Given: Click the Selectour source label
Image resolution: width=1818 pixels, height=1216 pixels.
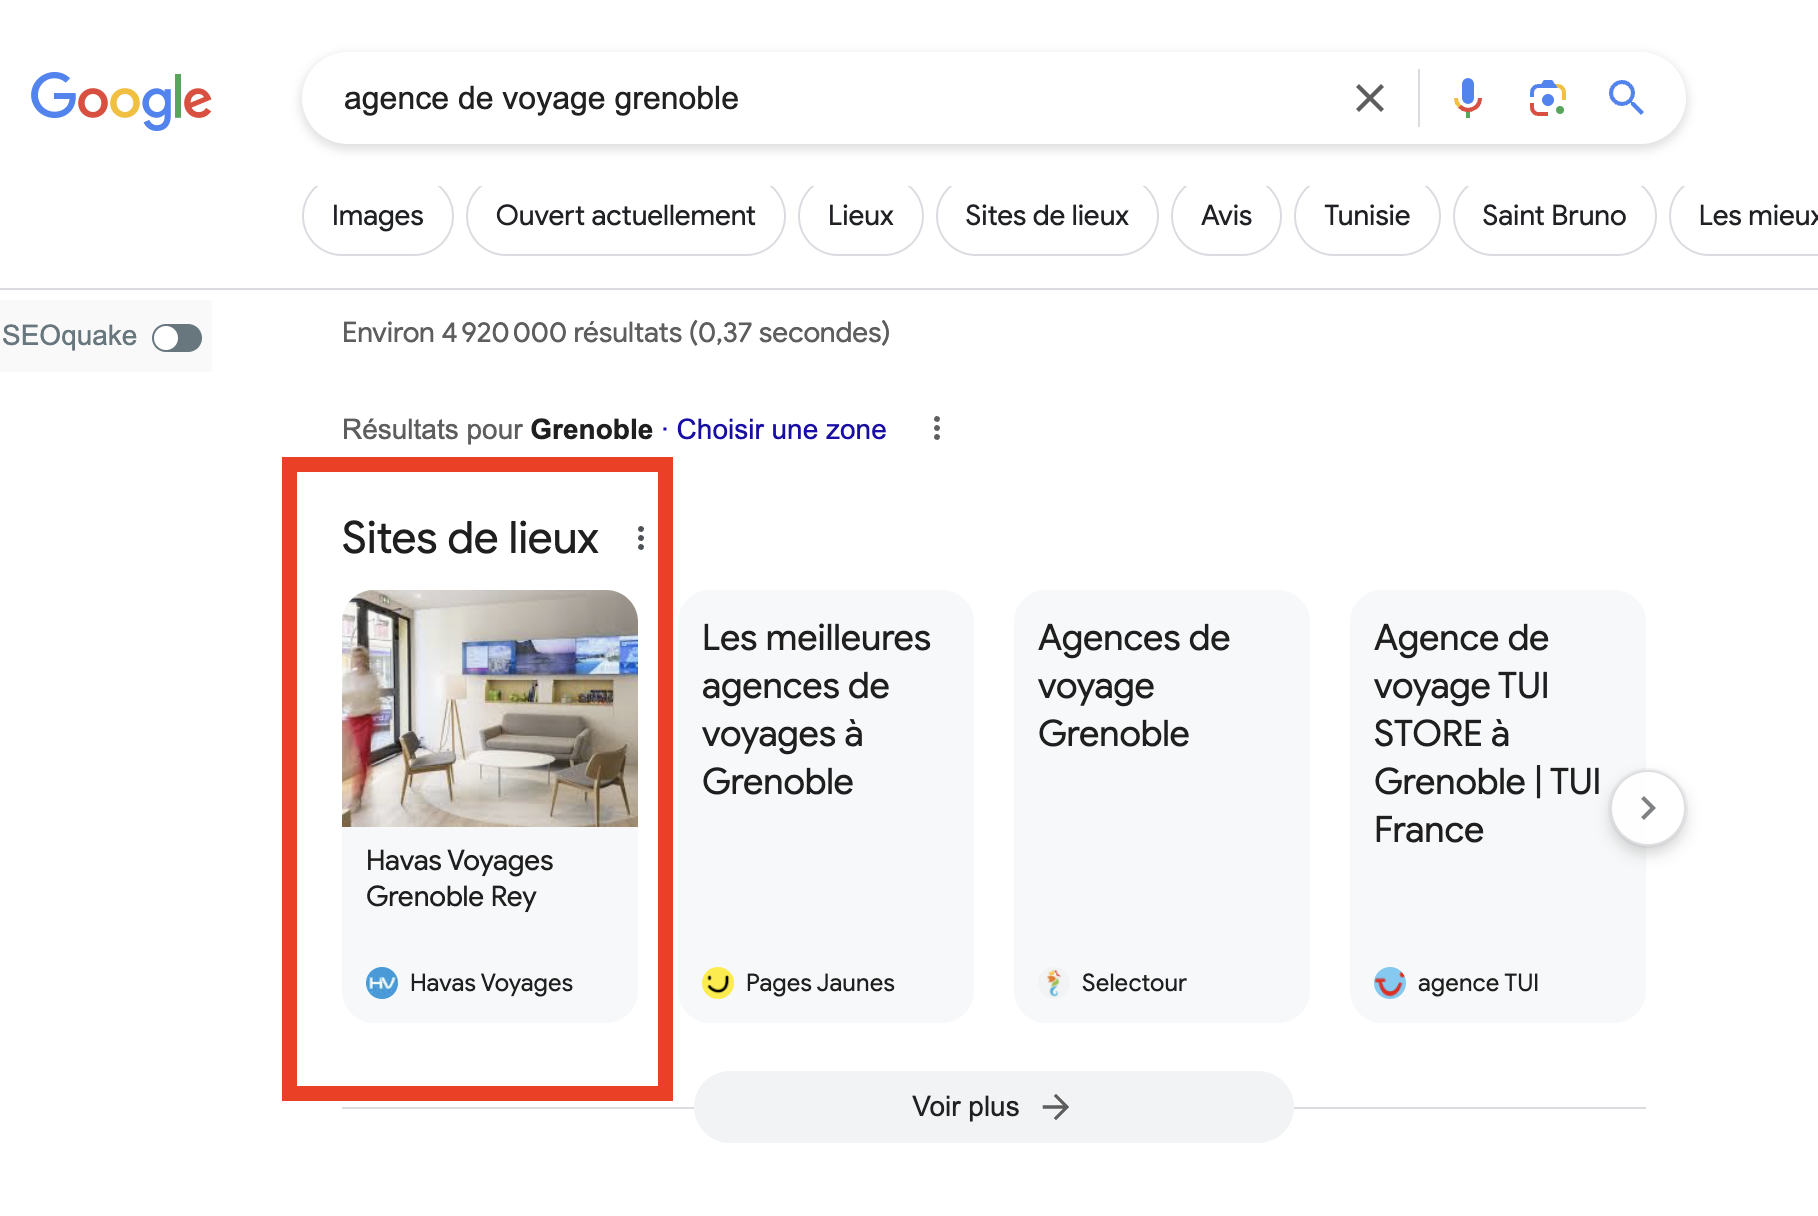Looking at the screenshot, I should click(1134, 983).
